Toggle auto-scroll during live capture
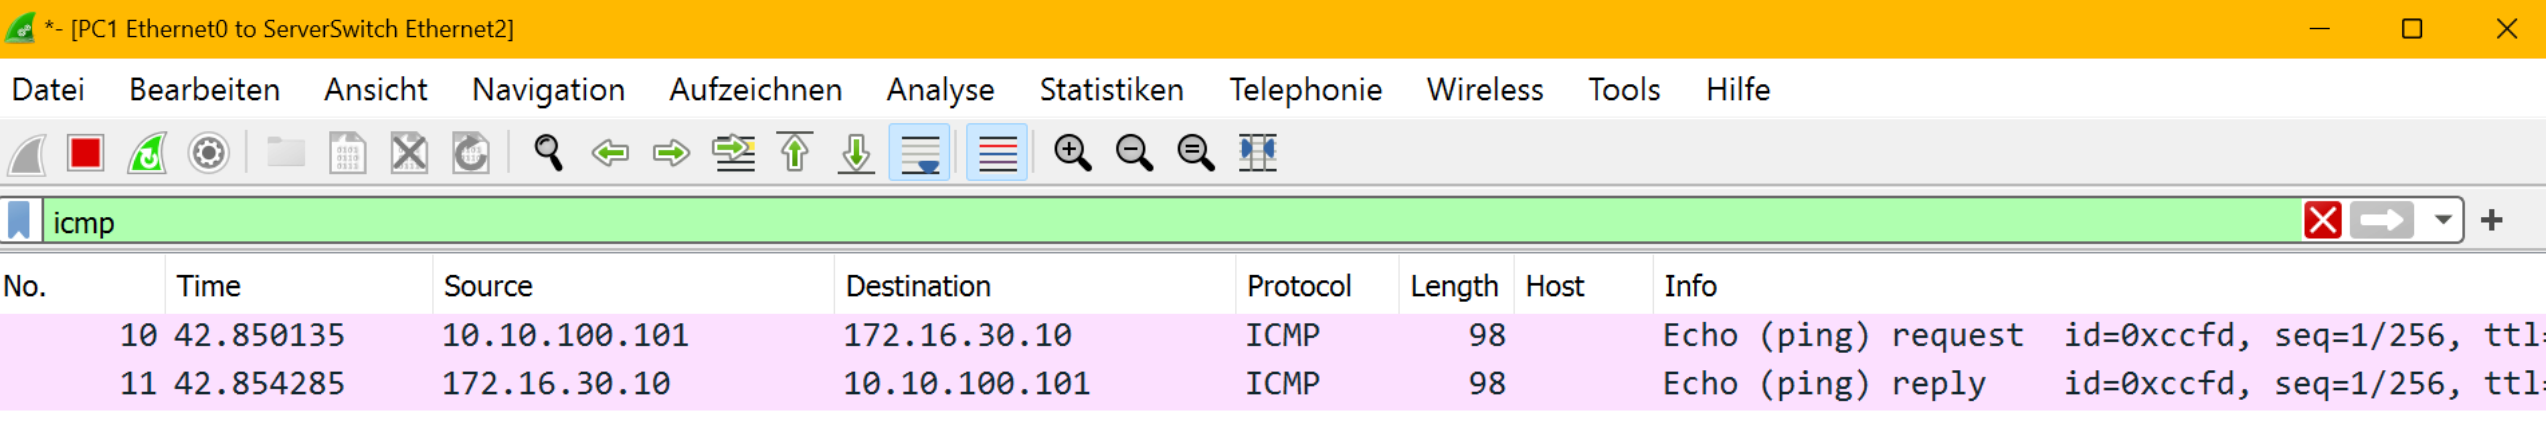Image resolution: width=2546 pixels, height=438 pixels. [919, 153]
